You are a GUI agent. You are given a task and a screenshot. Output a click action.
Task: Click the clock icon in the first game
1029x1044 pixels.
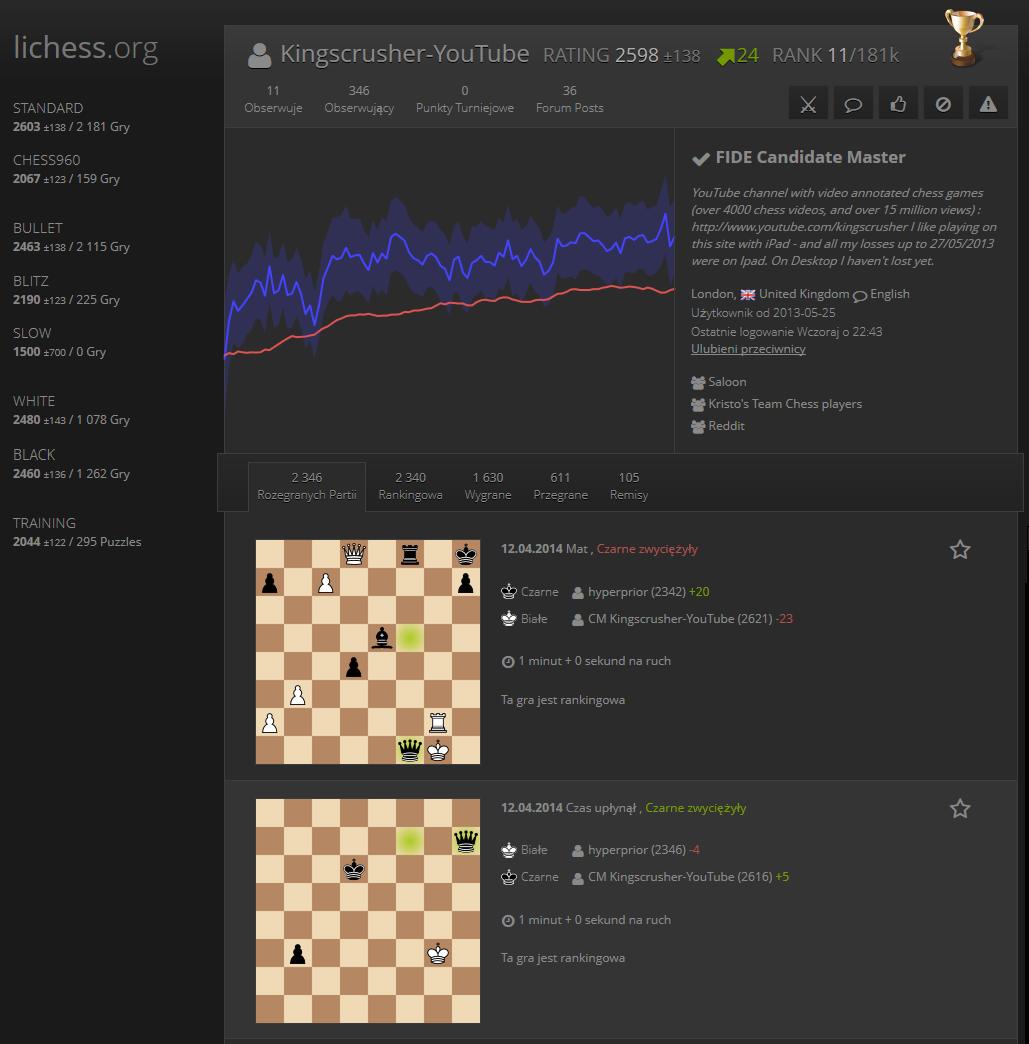(508, 661)
